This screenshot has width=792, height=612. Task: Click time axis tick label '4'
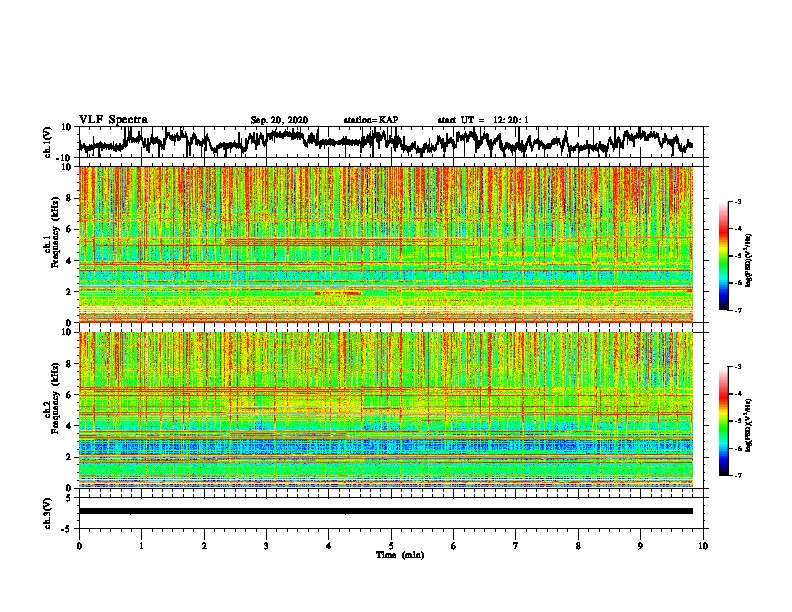point(329,546)
